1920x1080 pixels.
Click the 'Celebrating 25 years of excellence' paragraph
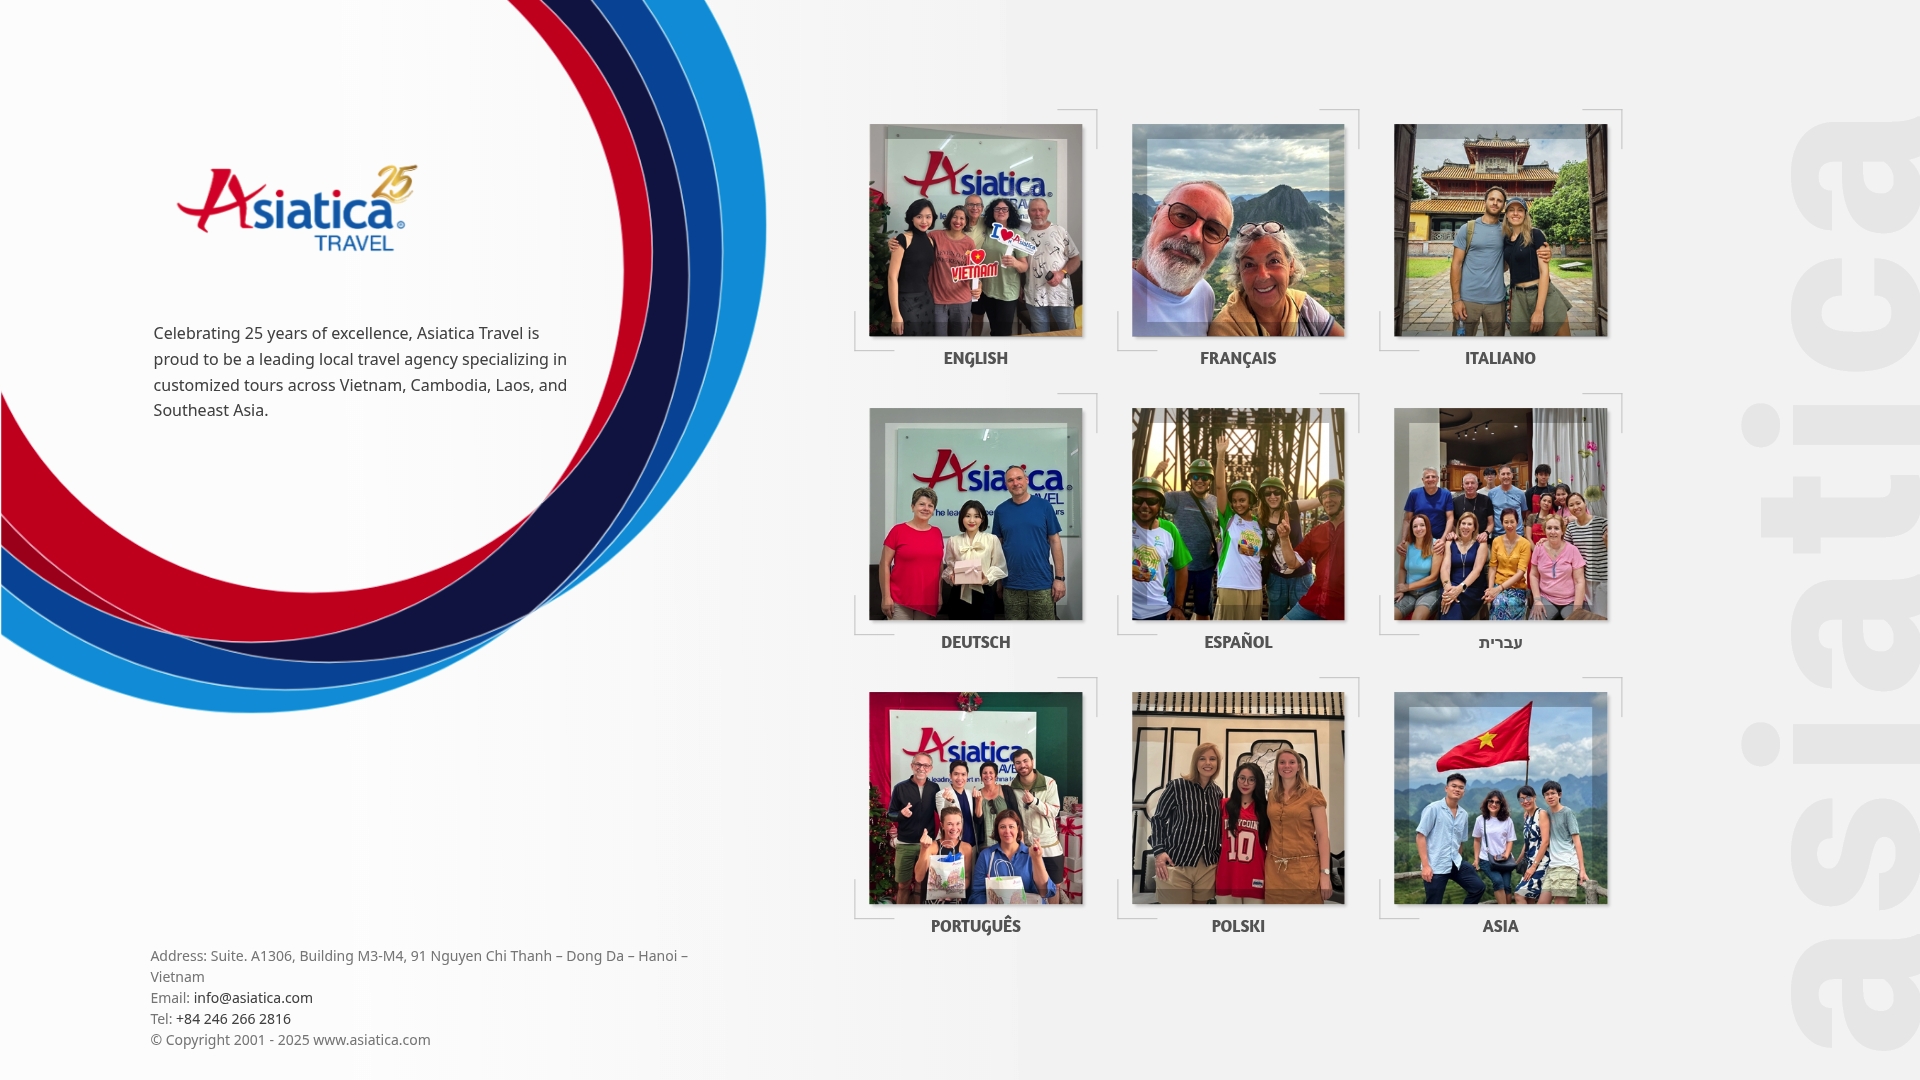[x=360, y=371]
